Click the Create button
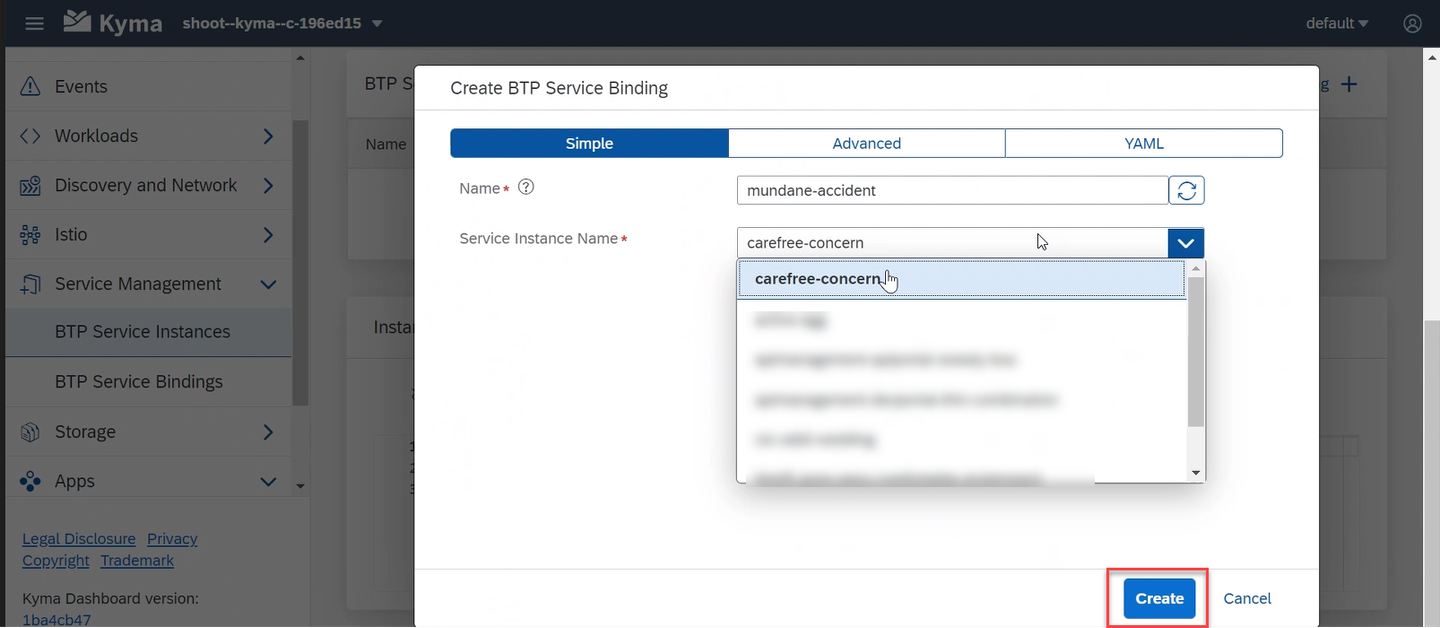This screenshot has width=1440, height=628. 1159,598
